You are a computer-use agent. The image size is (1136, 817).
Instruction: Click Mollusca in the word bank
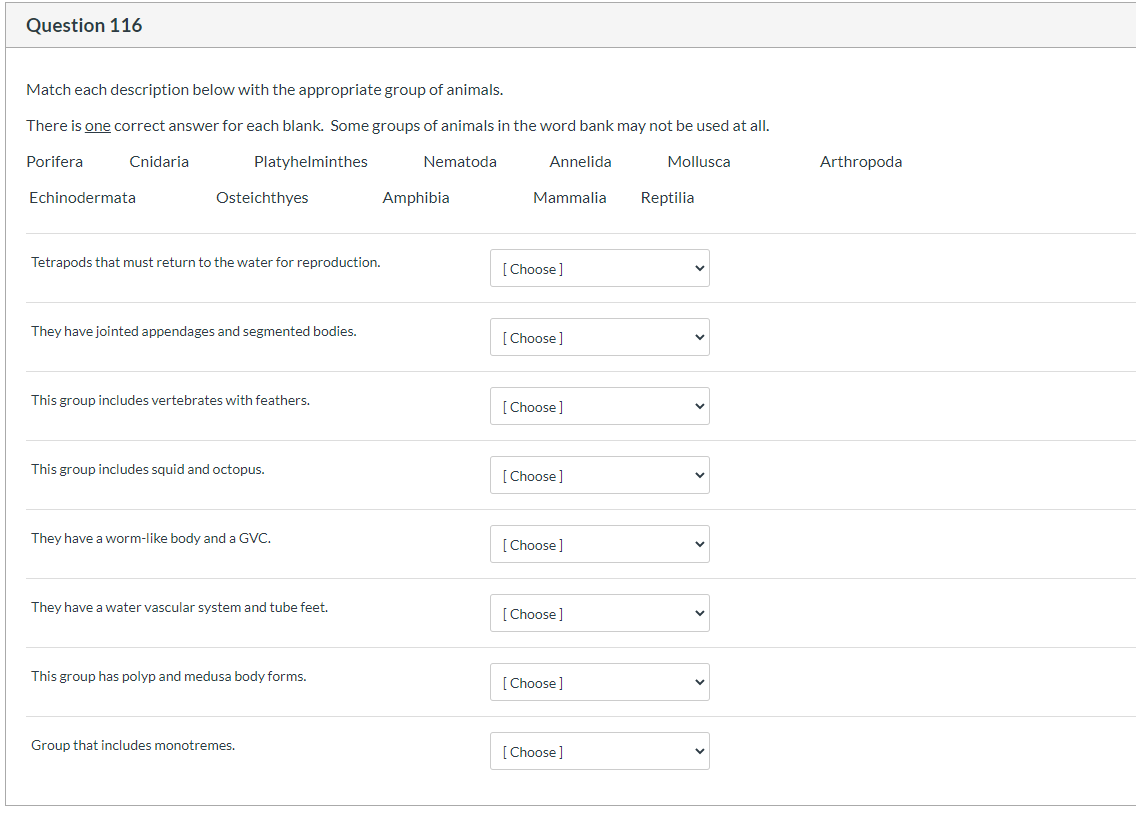pyautogui.click(x=699, y=162)
